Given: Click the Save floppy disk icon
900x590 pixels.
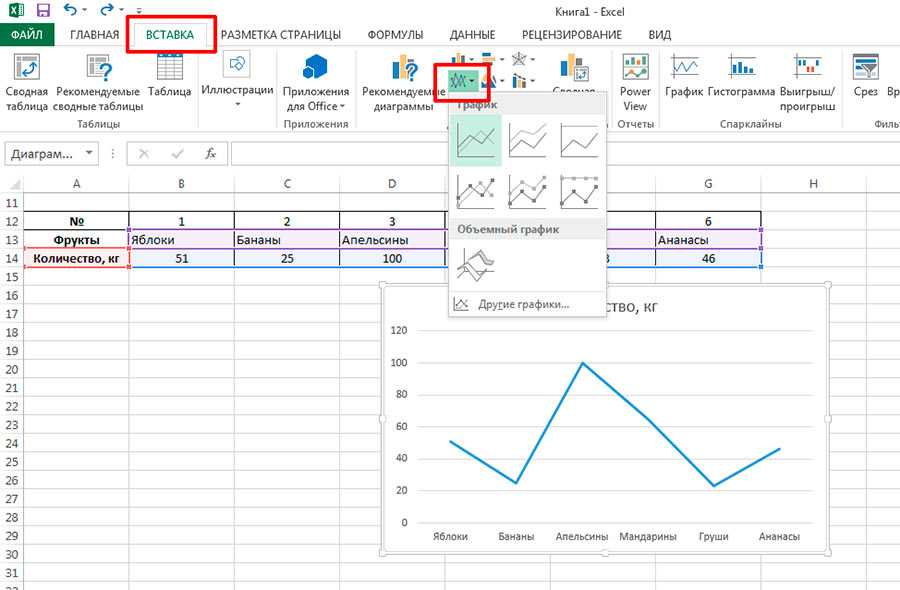Looking at the screenshot, I should (43, 10).
